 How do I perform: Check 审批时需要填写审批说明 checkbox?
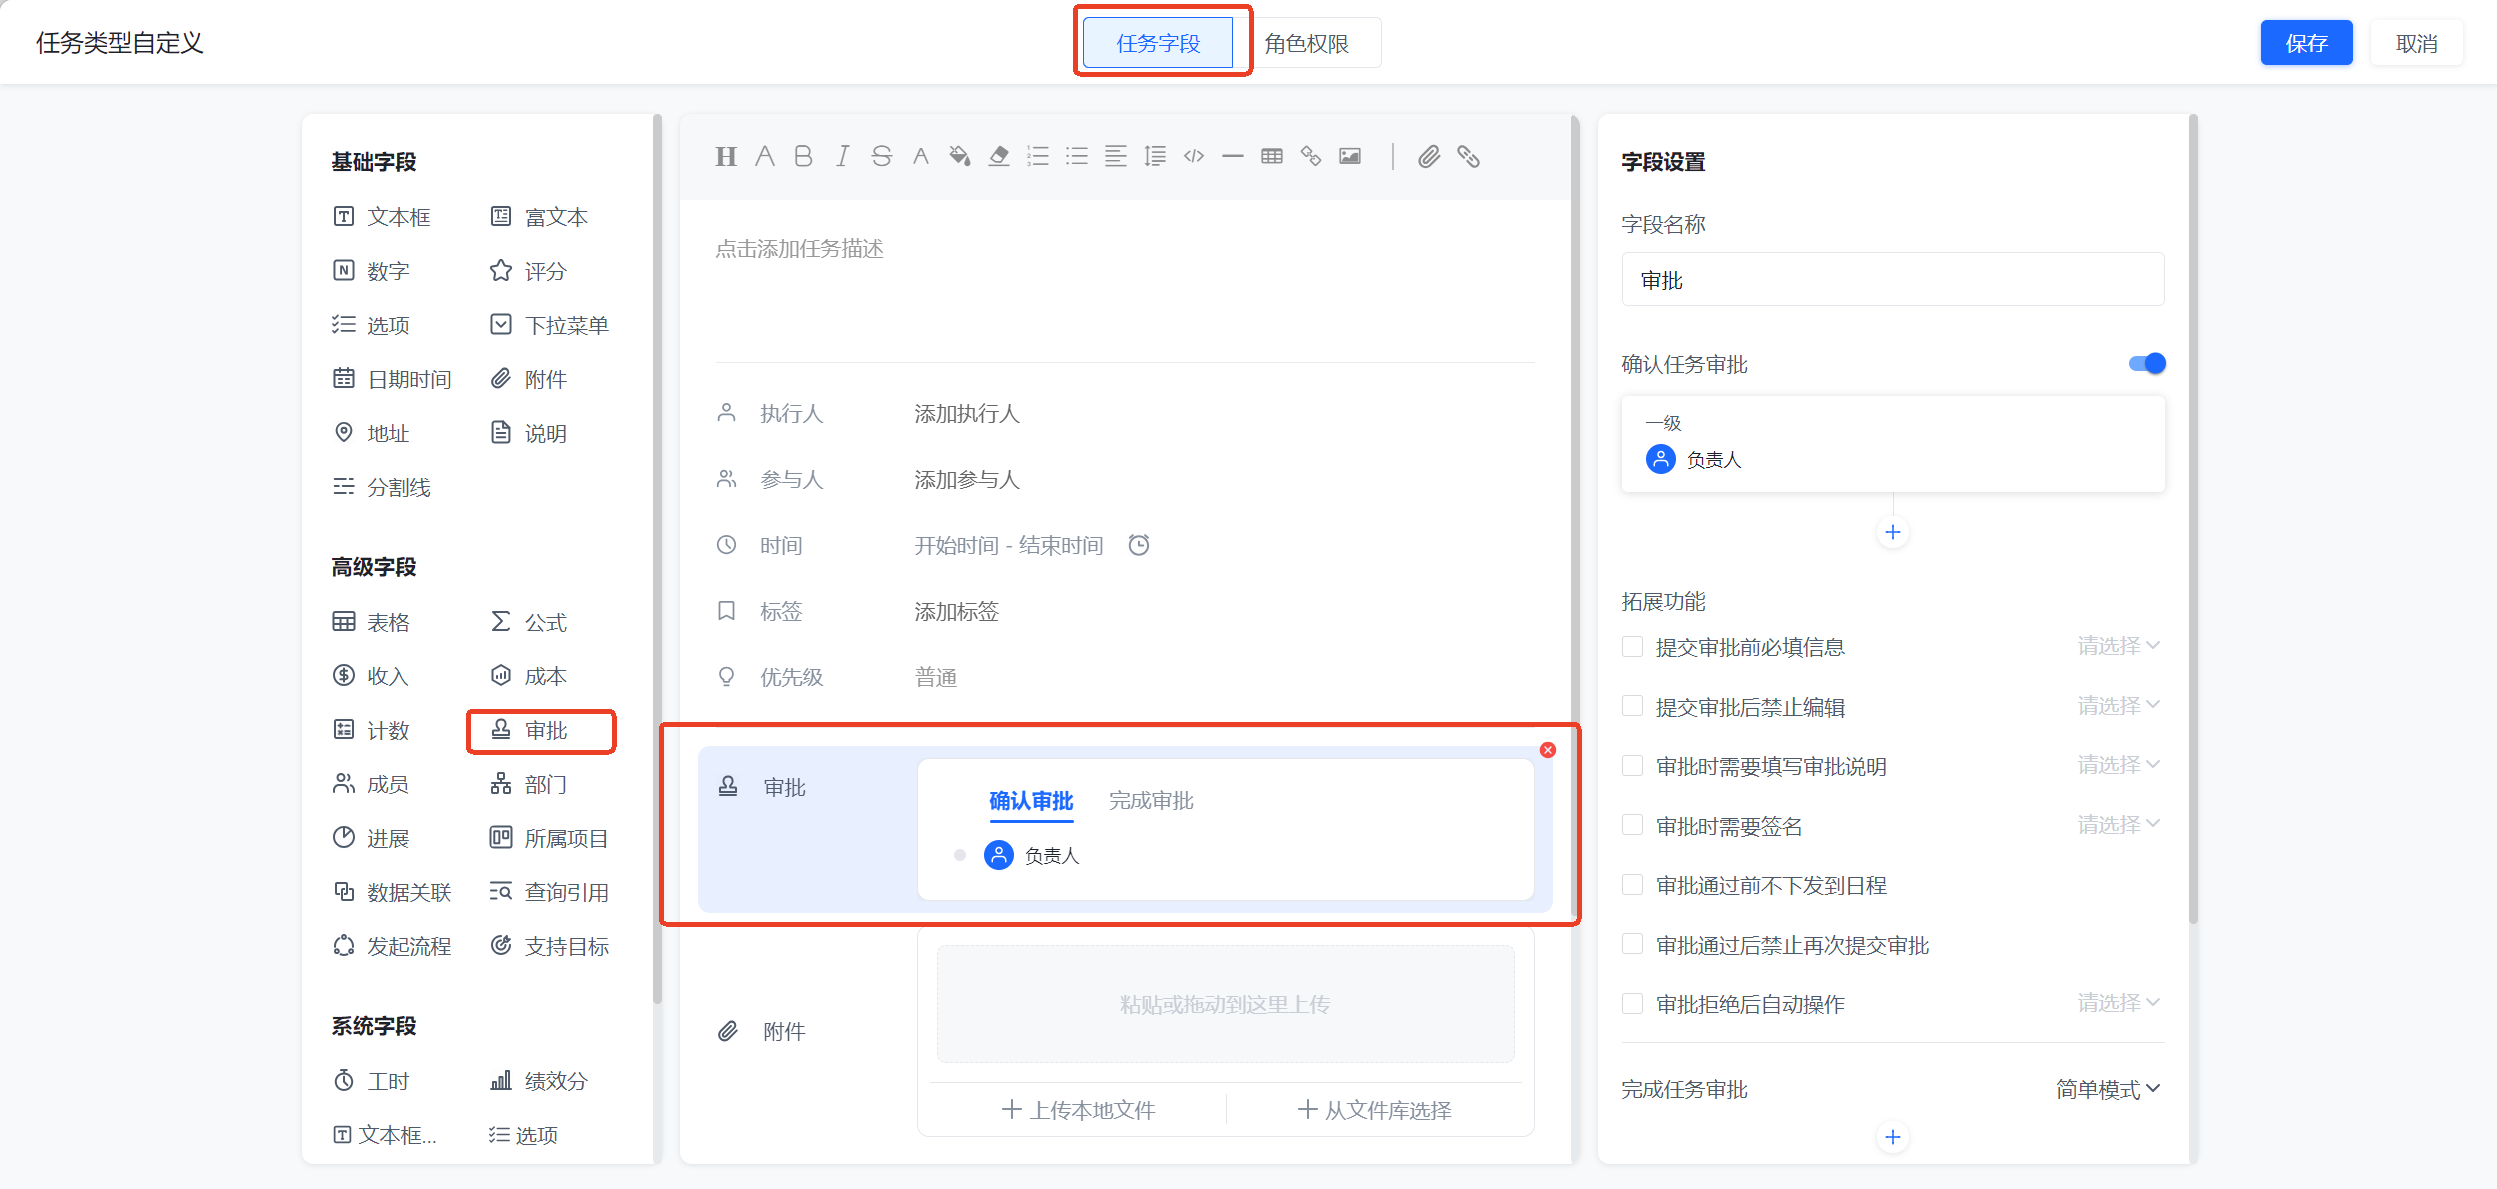pos(1632,766)
